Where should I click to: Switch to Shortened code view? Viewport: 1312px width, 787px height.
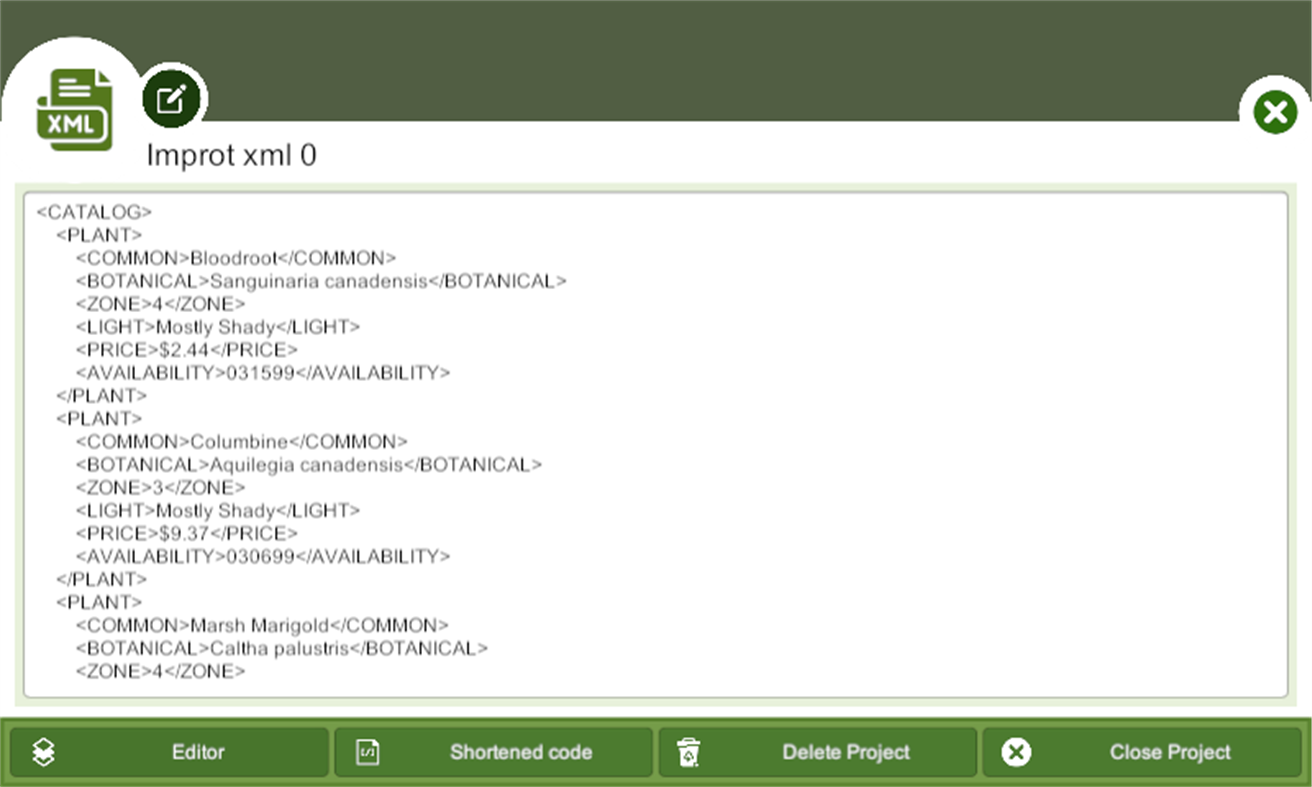pos(522,752)
